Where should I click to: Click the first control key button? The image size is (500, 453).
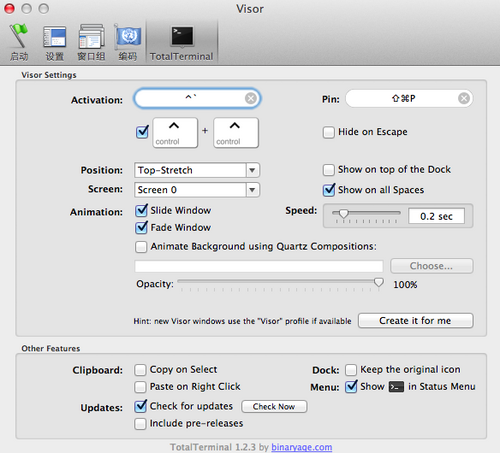(175, 133)
